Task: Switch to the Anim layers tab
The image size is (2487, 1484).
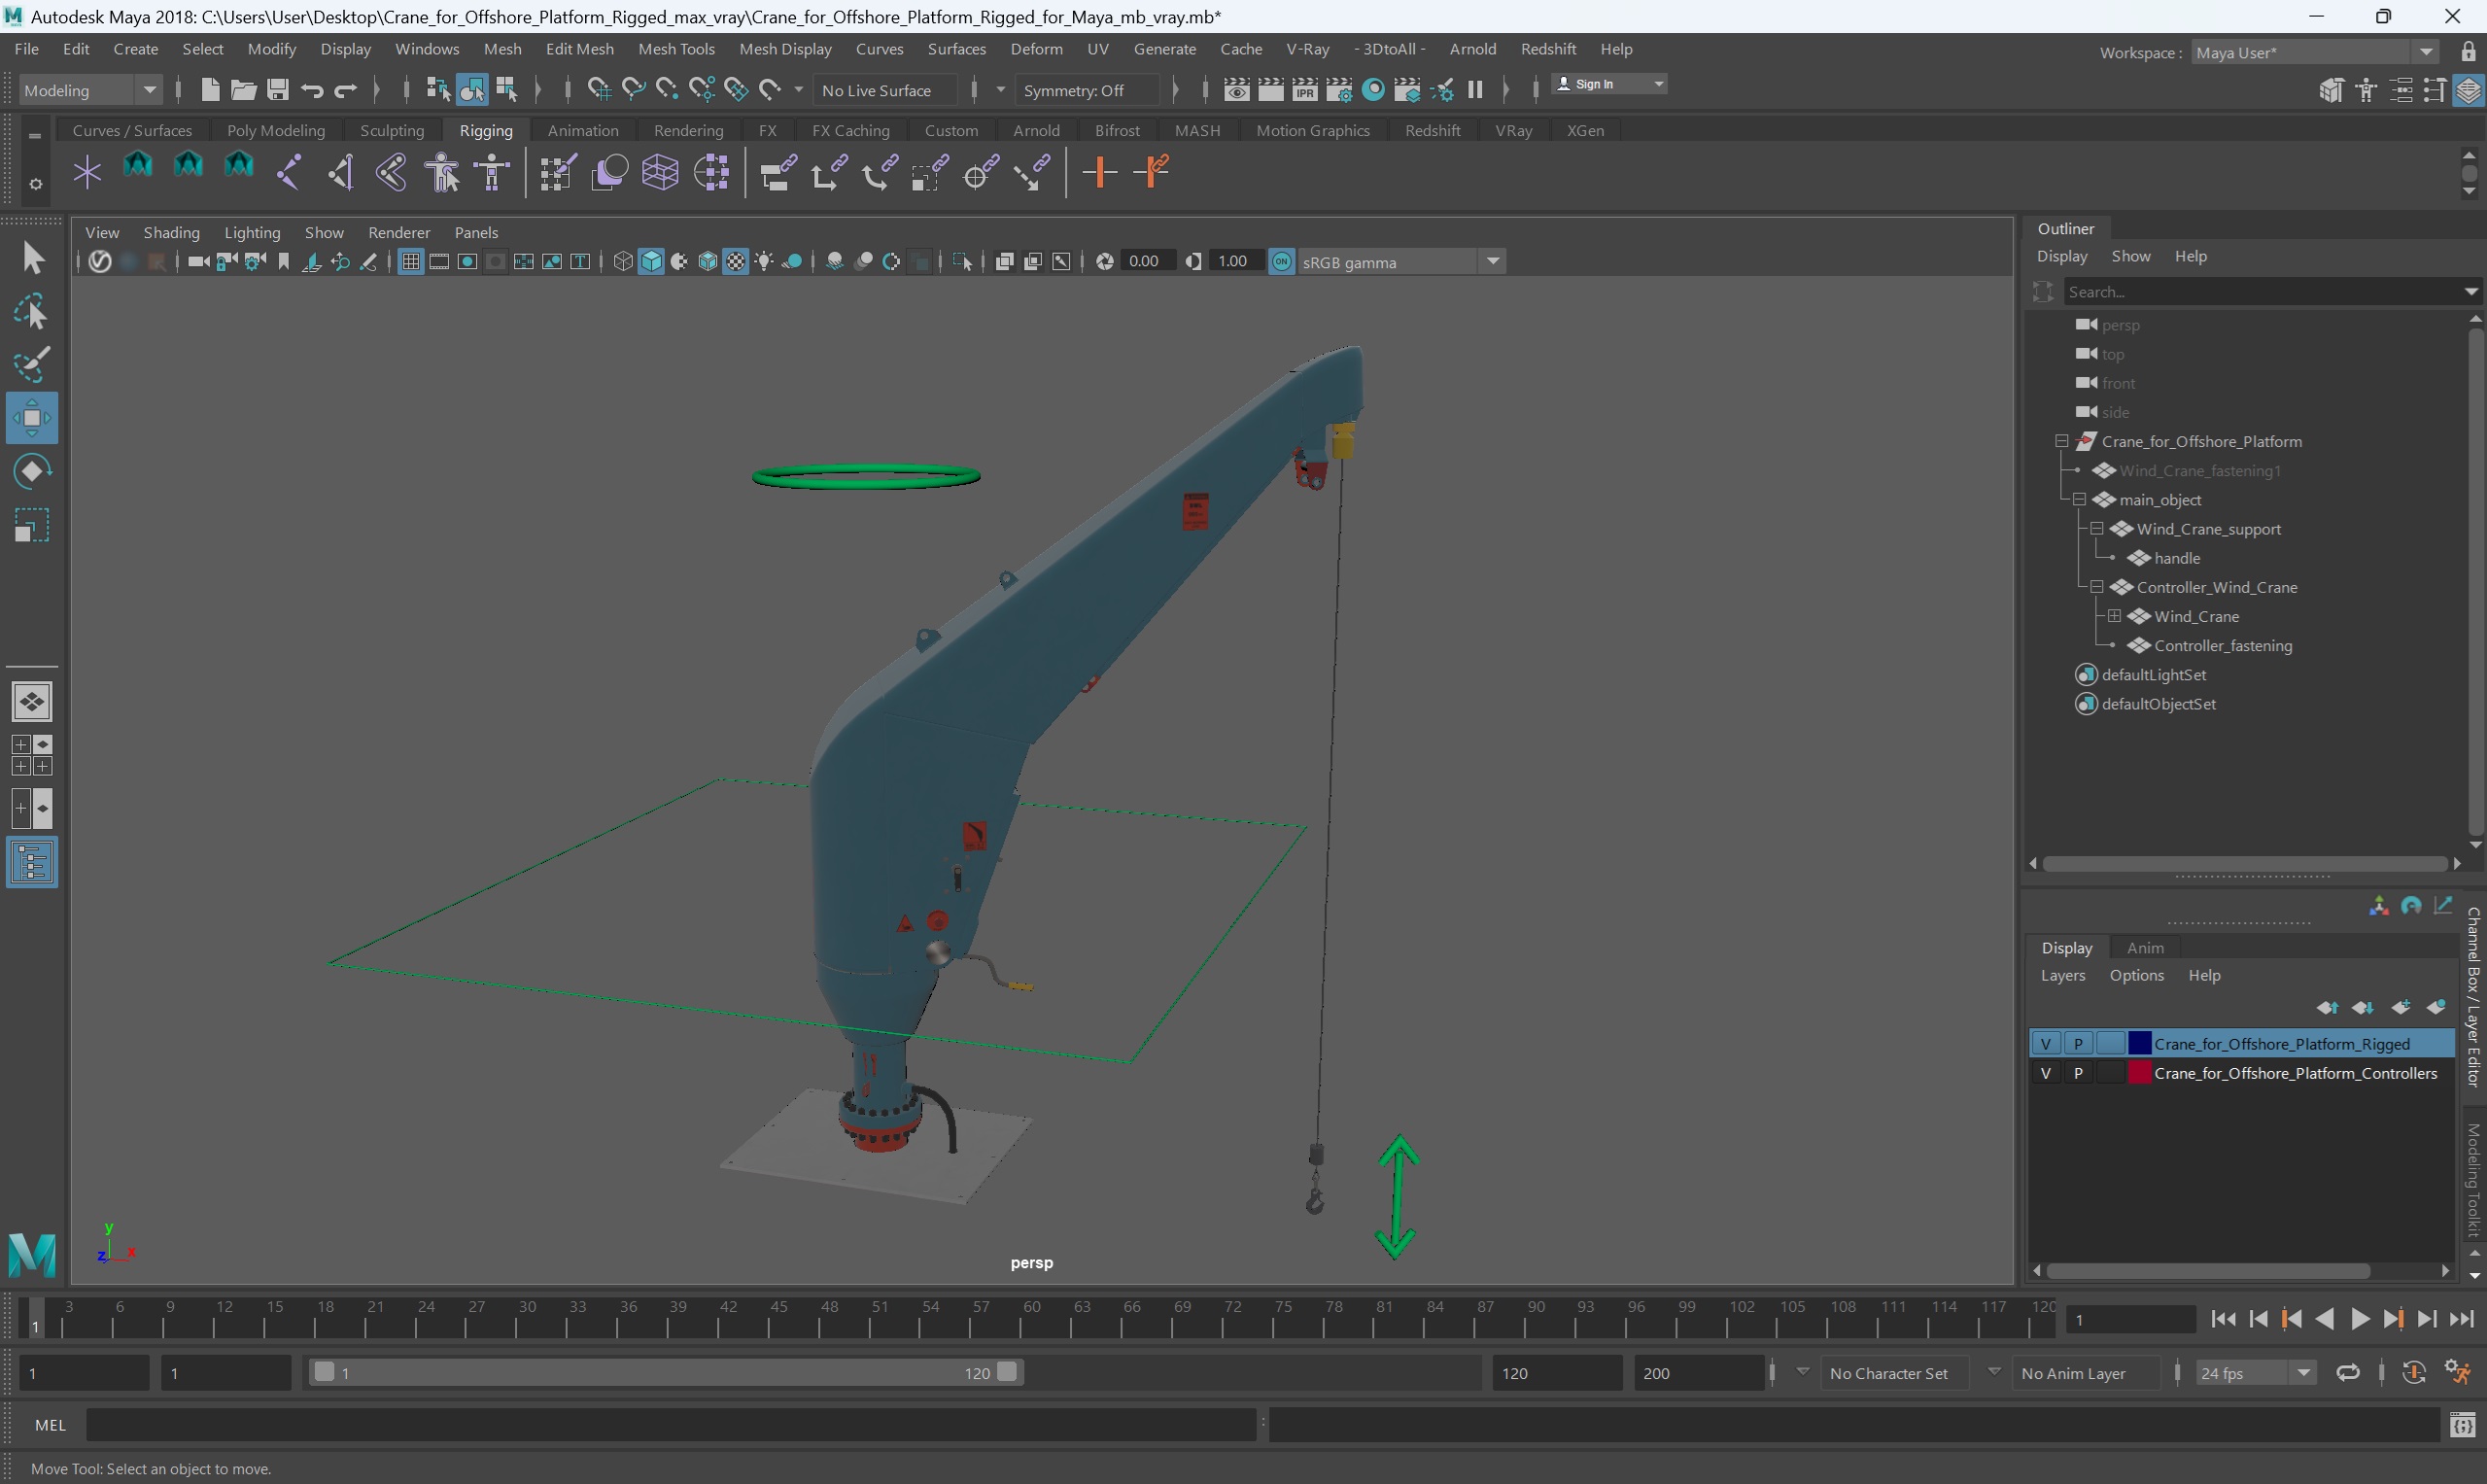Action: [2144, 947]
